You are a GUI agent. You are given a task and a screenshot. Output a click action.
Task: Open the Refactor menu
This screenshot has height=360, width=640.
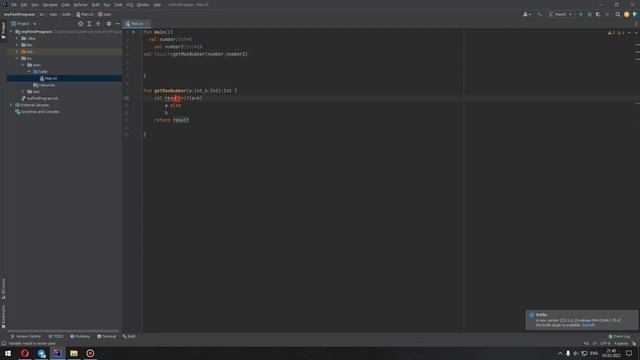click(x=80, y=5)
